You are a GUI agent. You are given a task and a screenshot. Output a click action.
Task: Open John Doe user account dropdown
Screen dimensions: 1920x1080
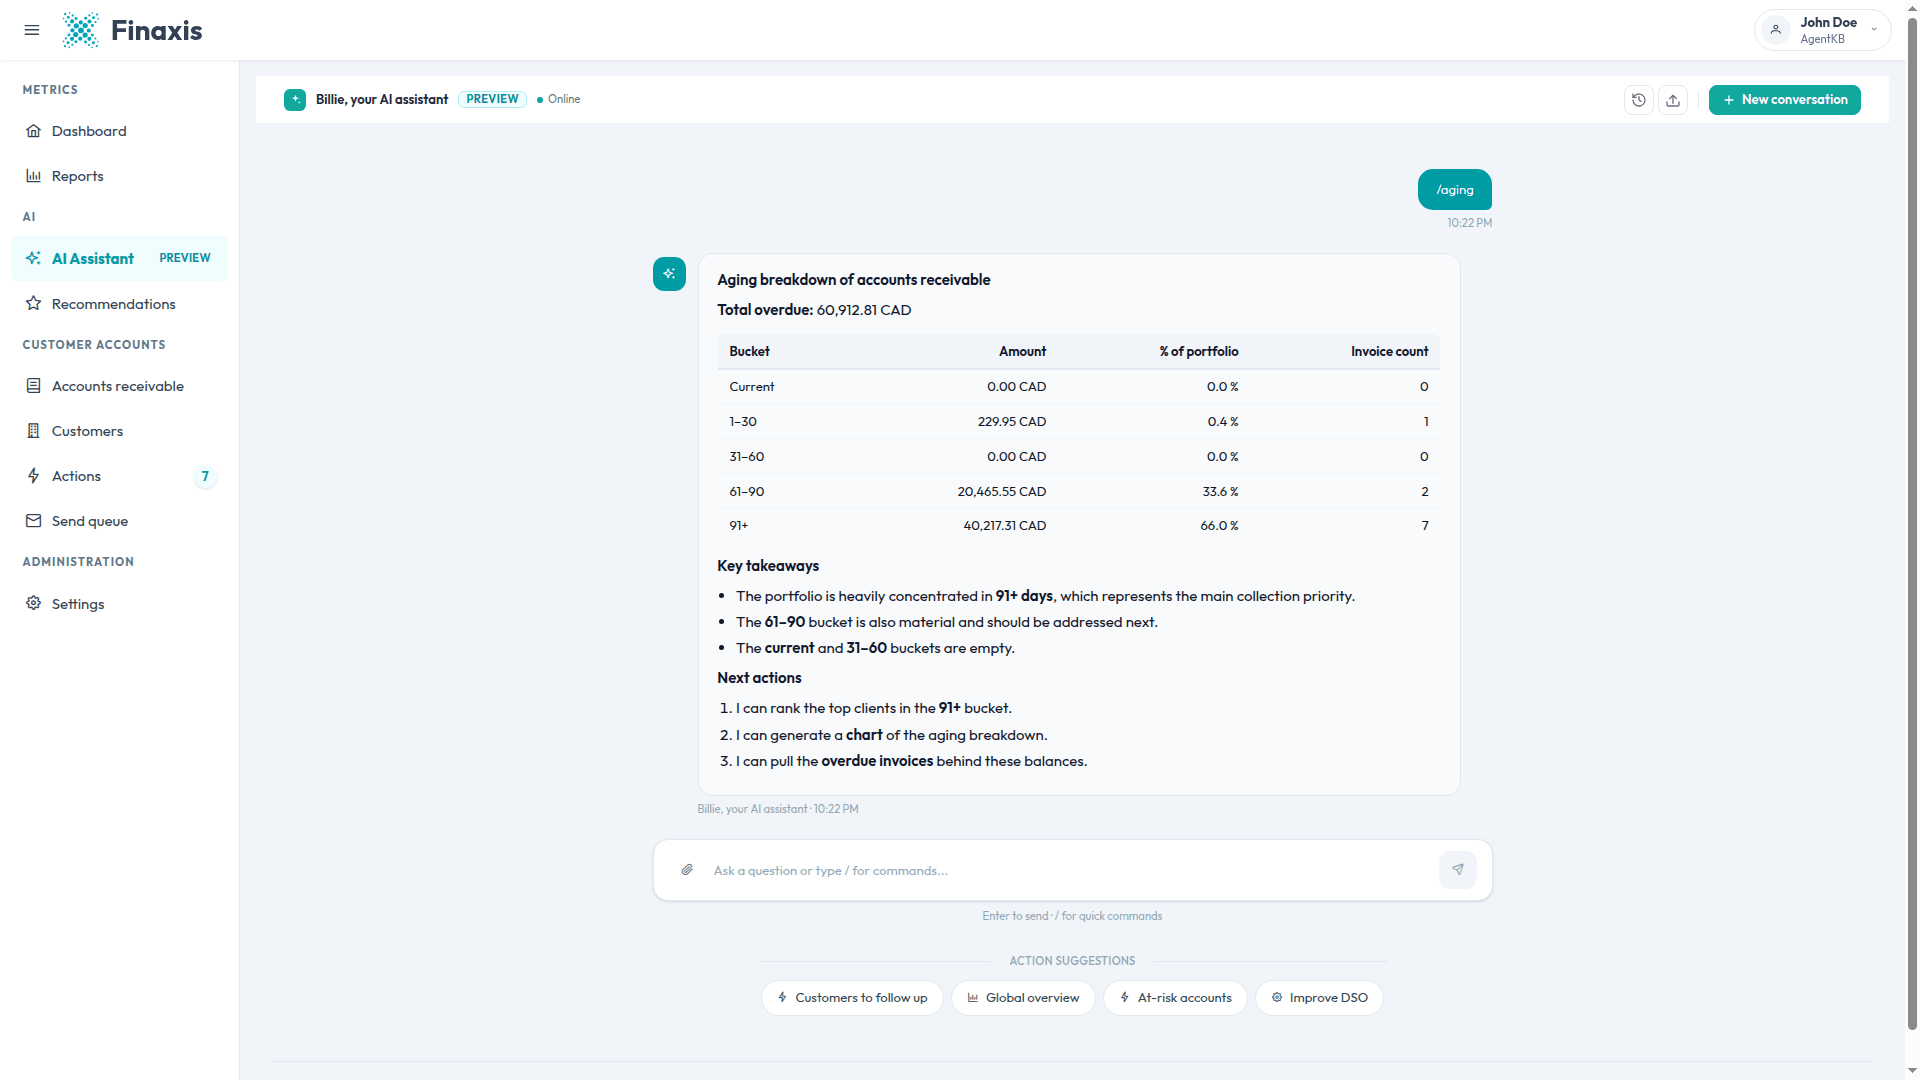click(x=1822, y=30)
